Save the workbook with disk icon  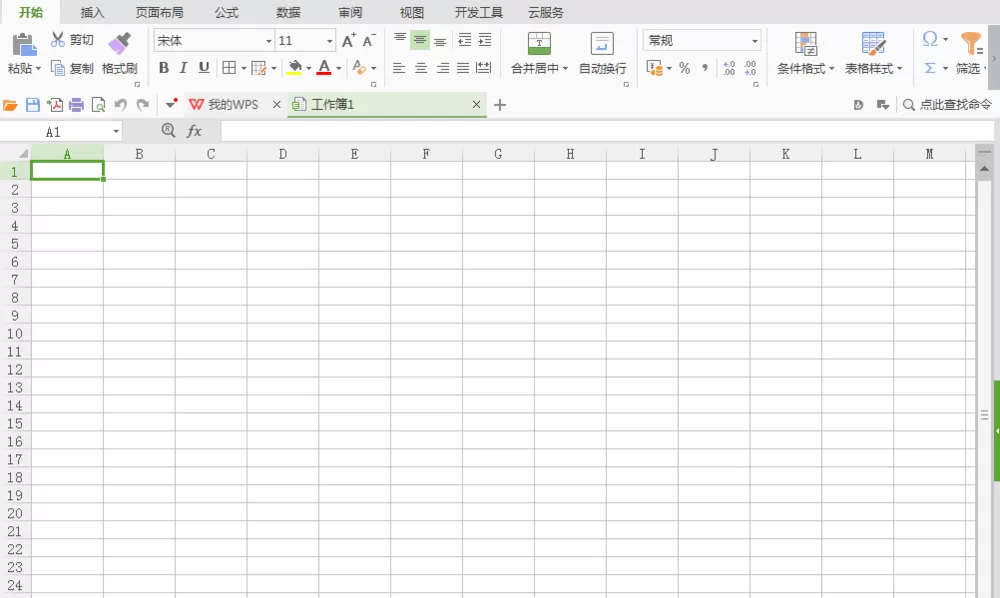[33, 105]
